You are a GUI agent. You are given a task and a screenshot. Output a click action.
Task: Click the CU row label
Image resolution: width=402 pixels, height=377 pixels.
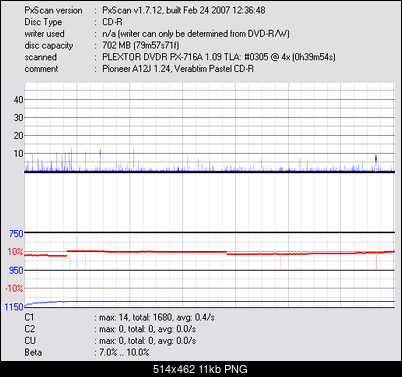pyautogui.click(x=30, y=341)
